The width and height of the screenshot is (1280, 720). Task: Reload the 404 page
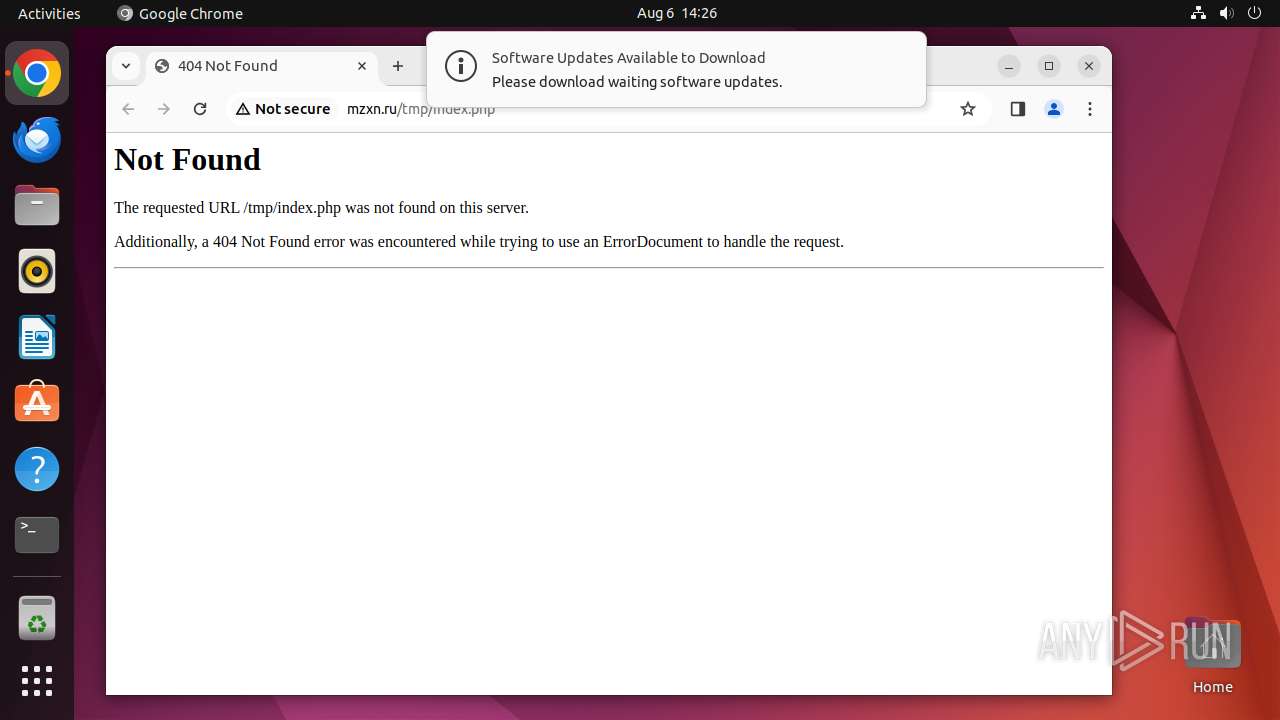(x=200, y=109)
